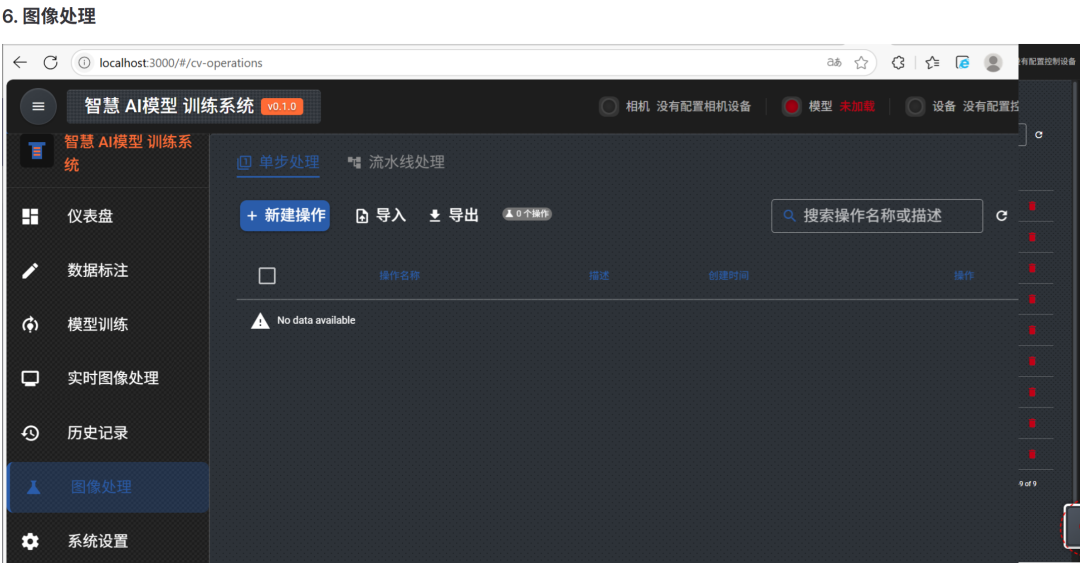This screenshot has width=1080, height=563.
Task: Click the 智慧 AI模型 训练系统 header title
Action: pos(169,106)
